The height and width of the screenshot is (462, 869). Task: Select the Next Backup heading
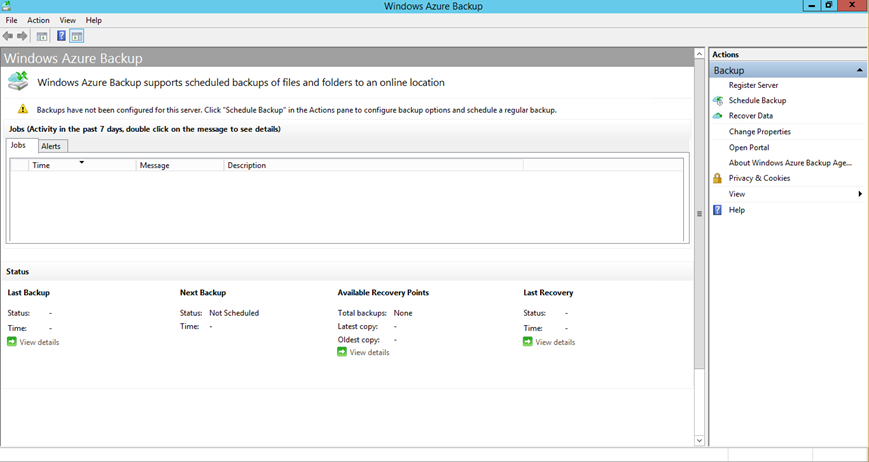coord(203,292)
